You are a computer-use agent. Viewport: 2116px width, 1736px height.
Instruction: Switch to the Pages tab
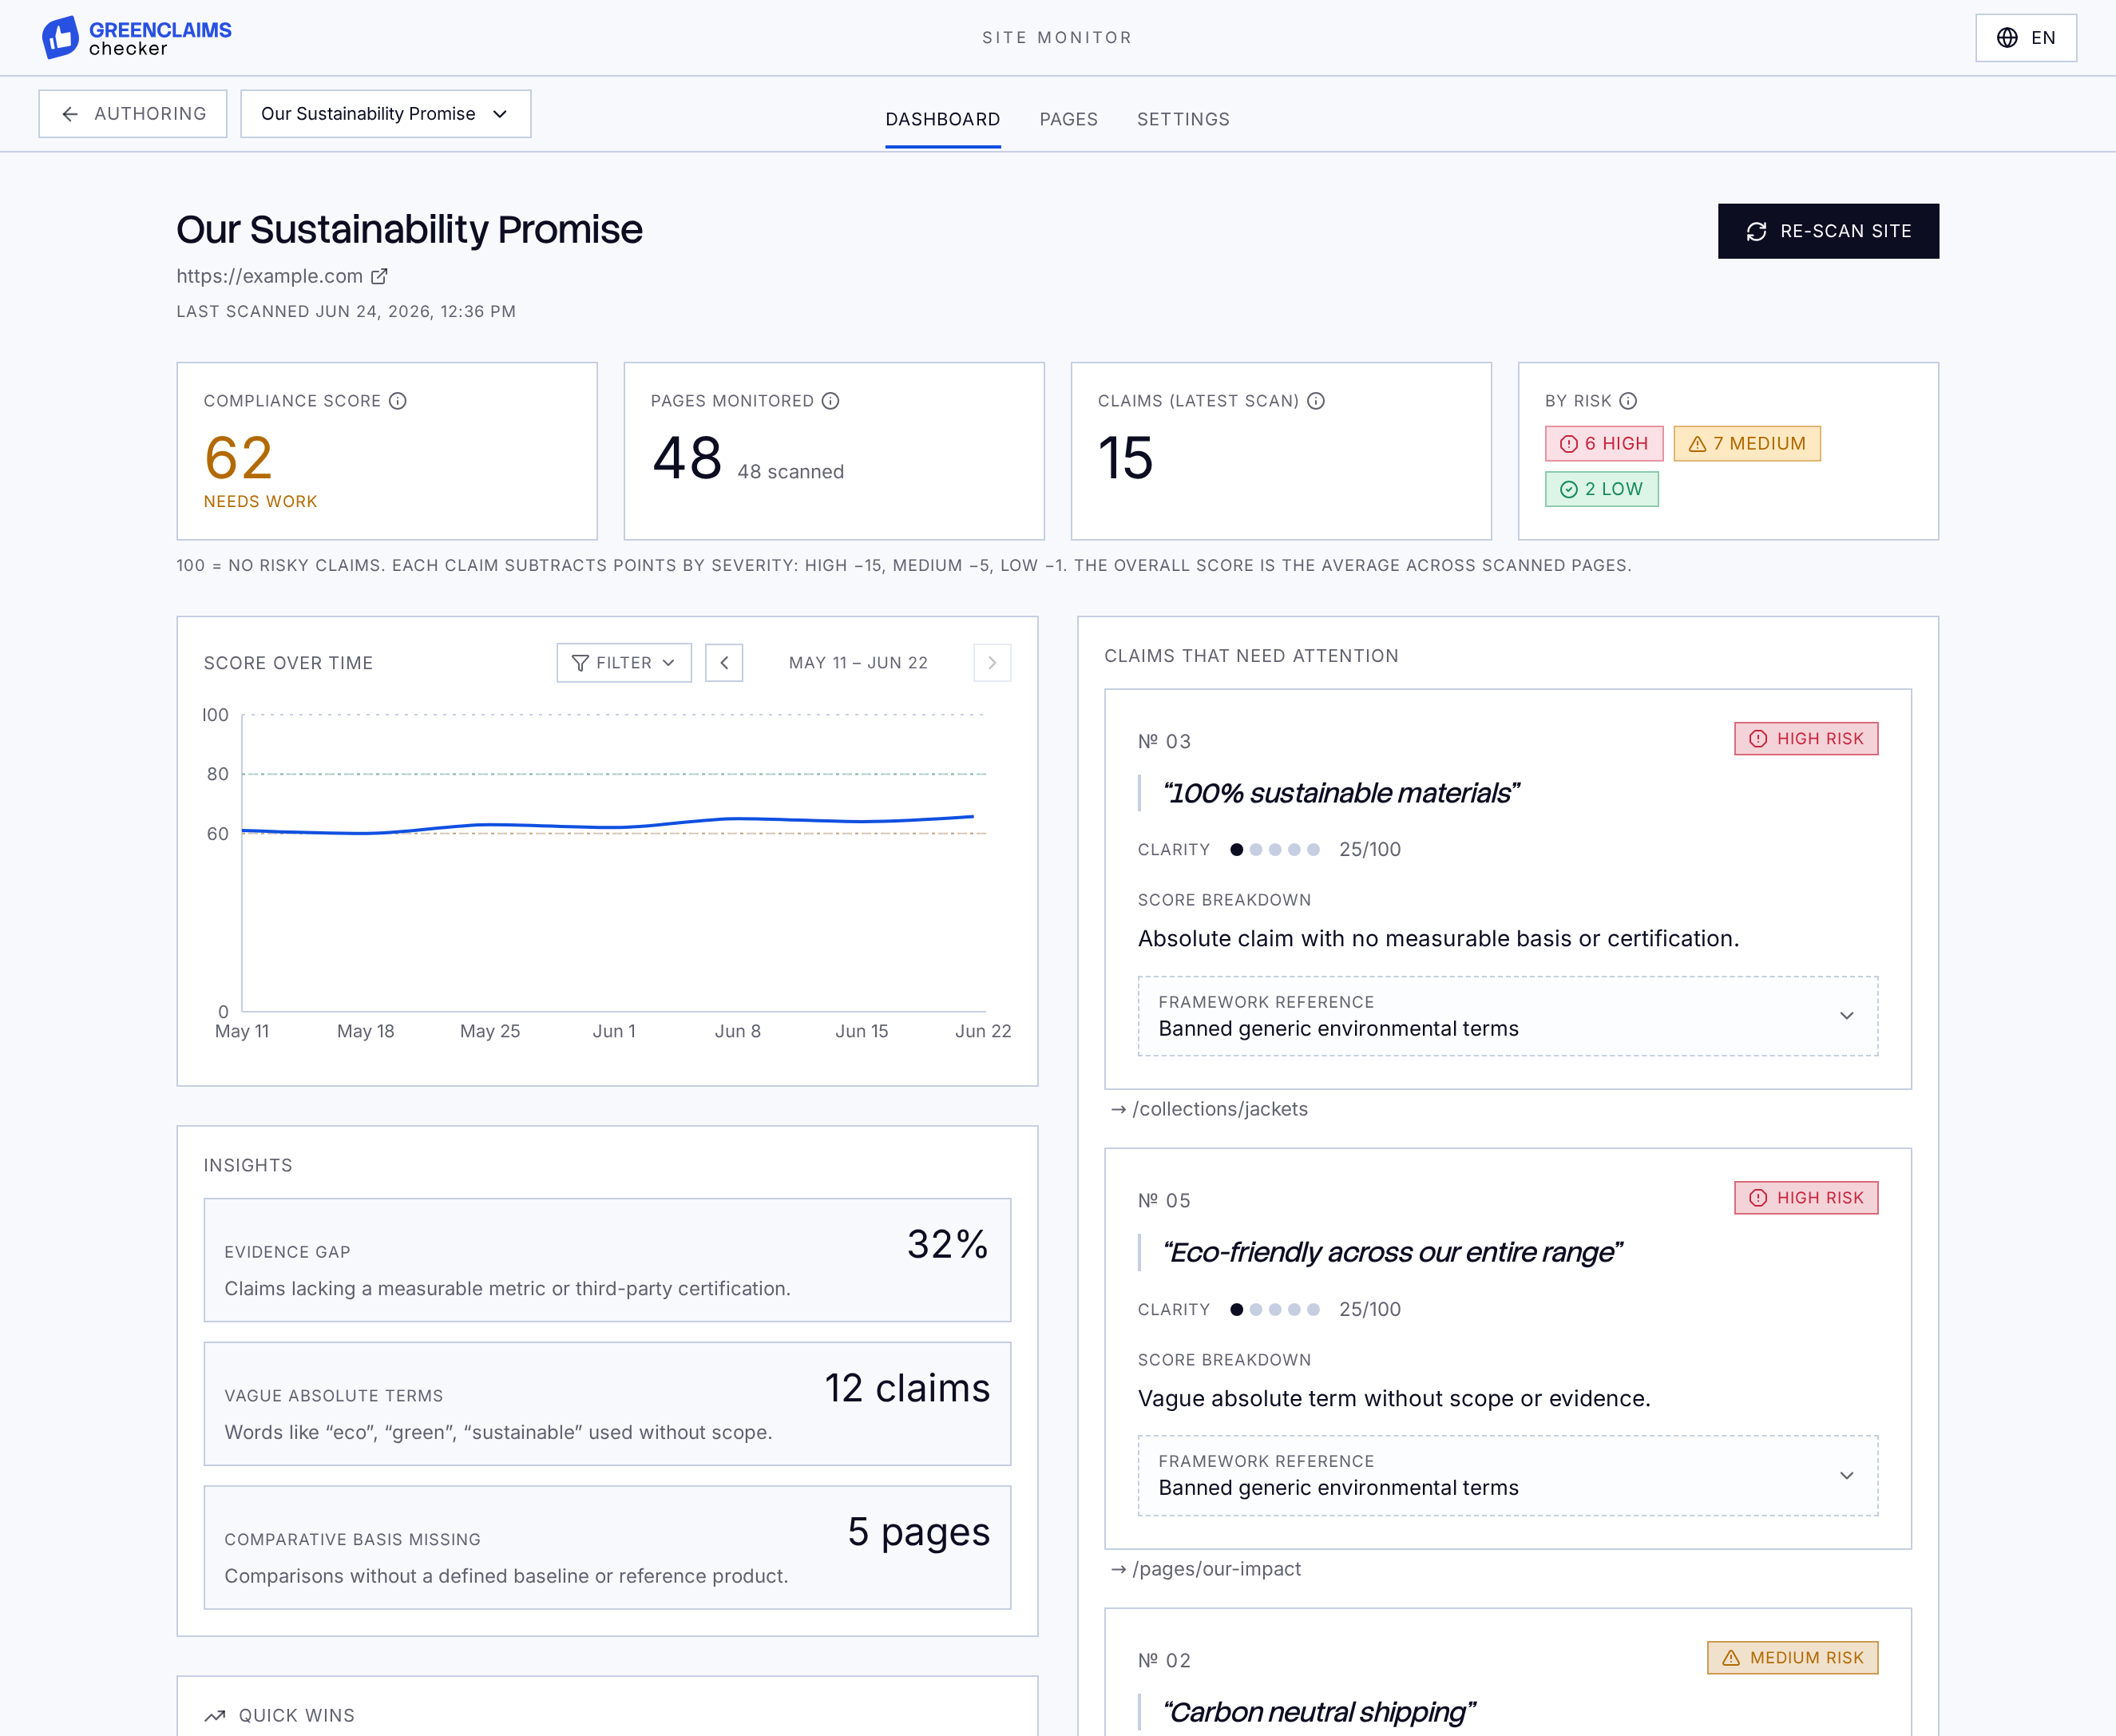pyautogui.click(x=1068, y=119)
